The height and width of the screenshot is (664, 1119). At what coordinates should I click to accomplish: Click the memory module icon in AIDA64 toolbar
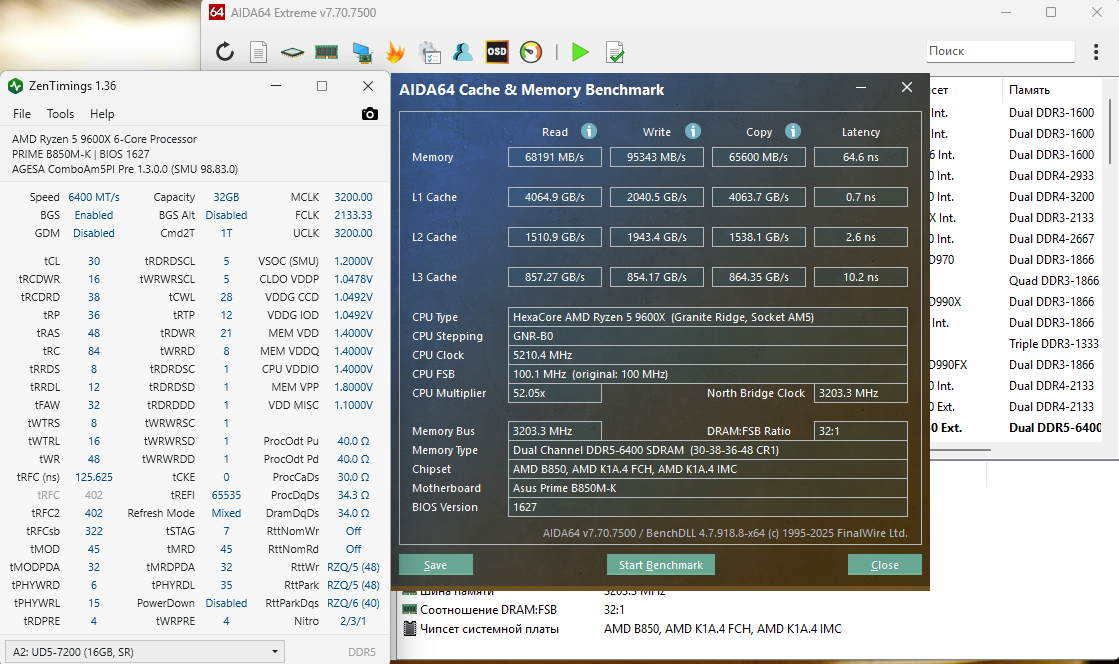pyautogui.click(x=326, y=52)
